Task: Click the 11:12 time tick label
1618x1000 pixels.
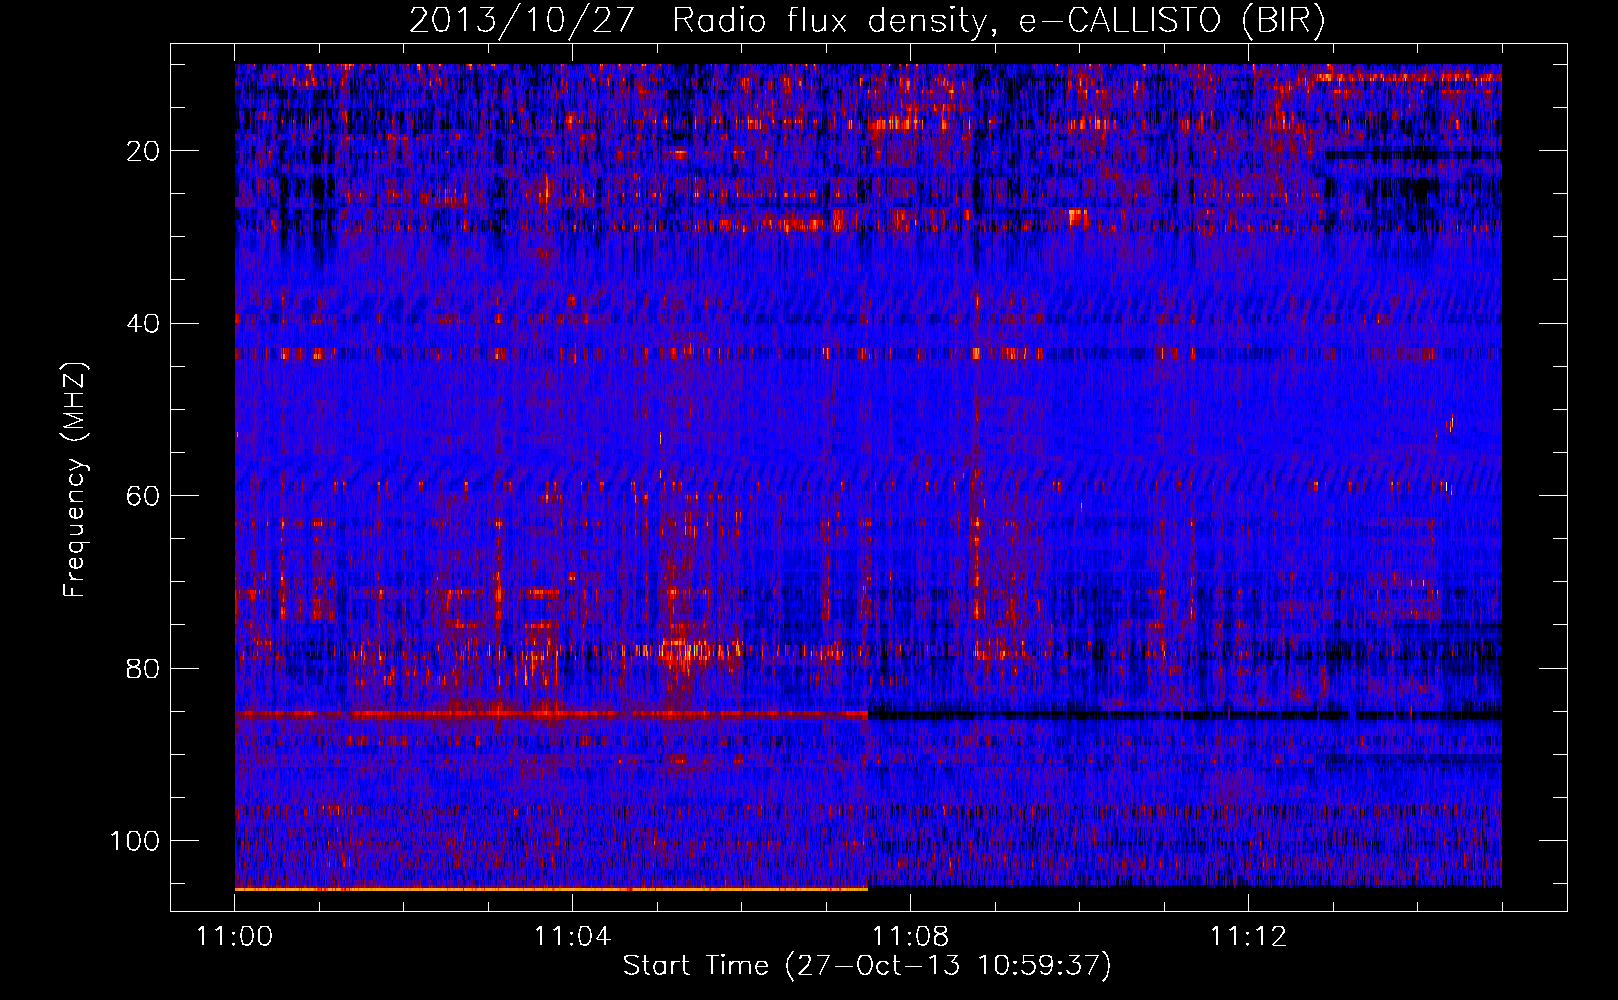Action: [x=1248, y=937]
